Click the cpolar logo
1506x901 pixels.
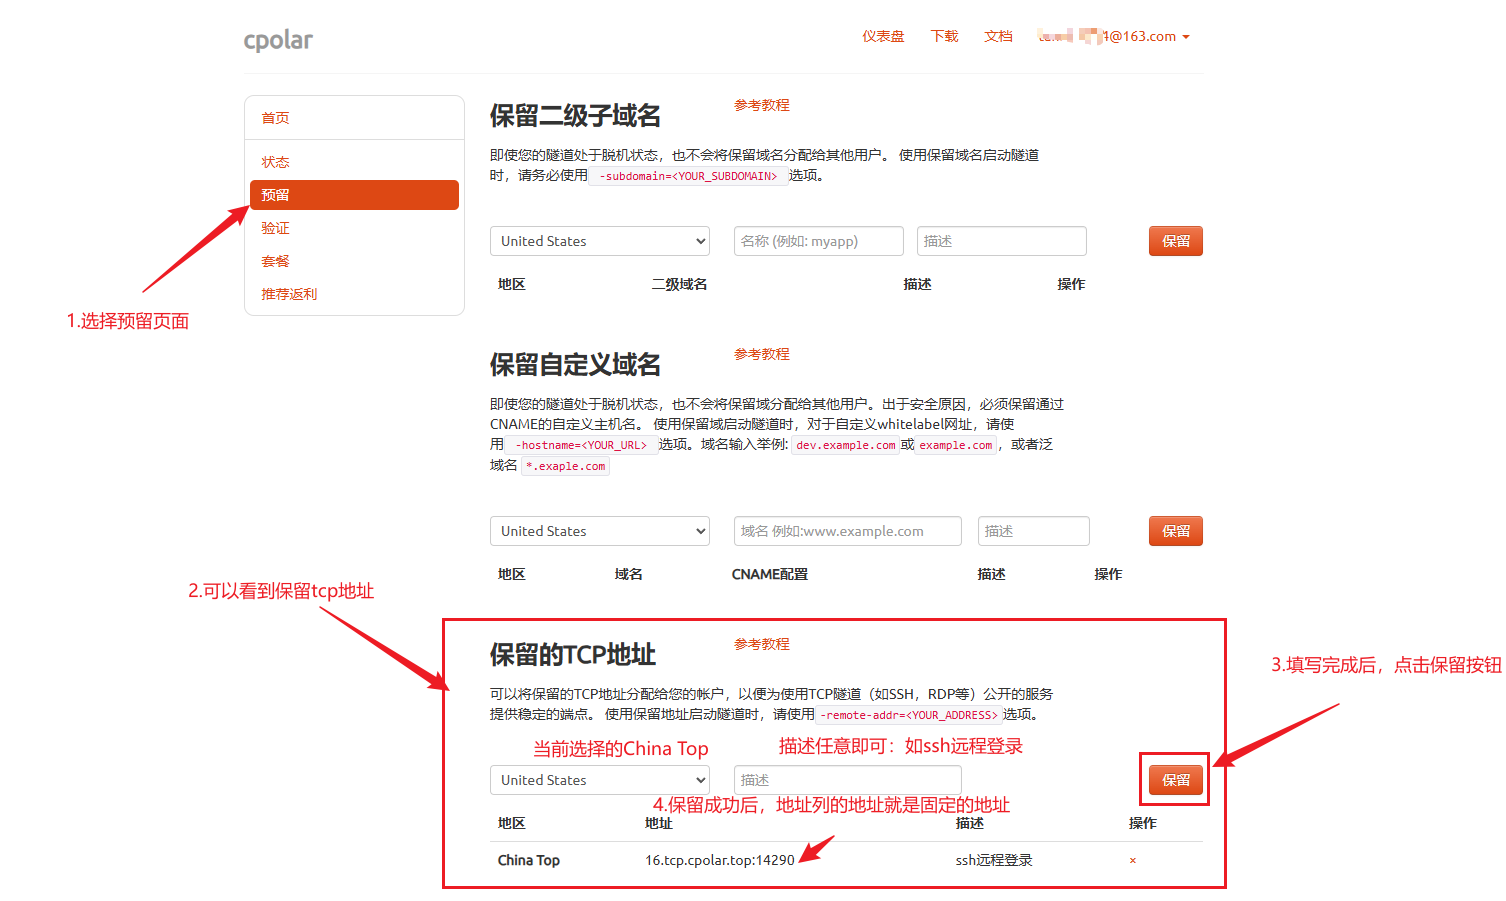pyautogui.click(x=277, y=40)
